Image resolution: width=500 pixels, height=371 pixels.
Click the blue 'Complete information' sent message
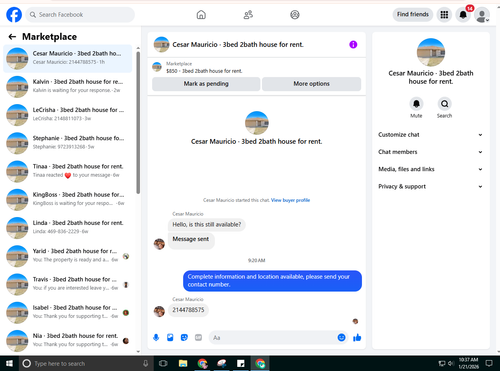[272, 281]
